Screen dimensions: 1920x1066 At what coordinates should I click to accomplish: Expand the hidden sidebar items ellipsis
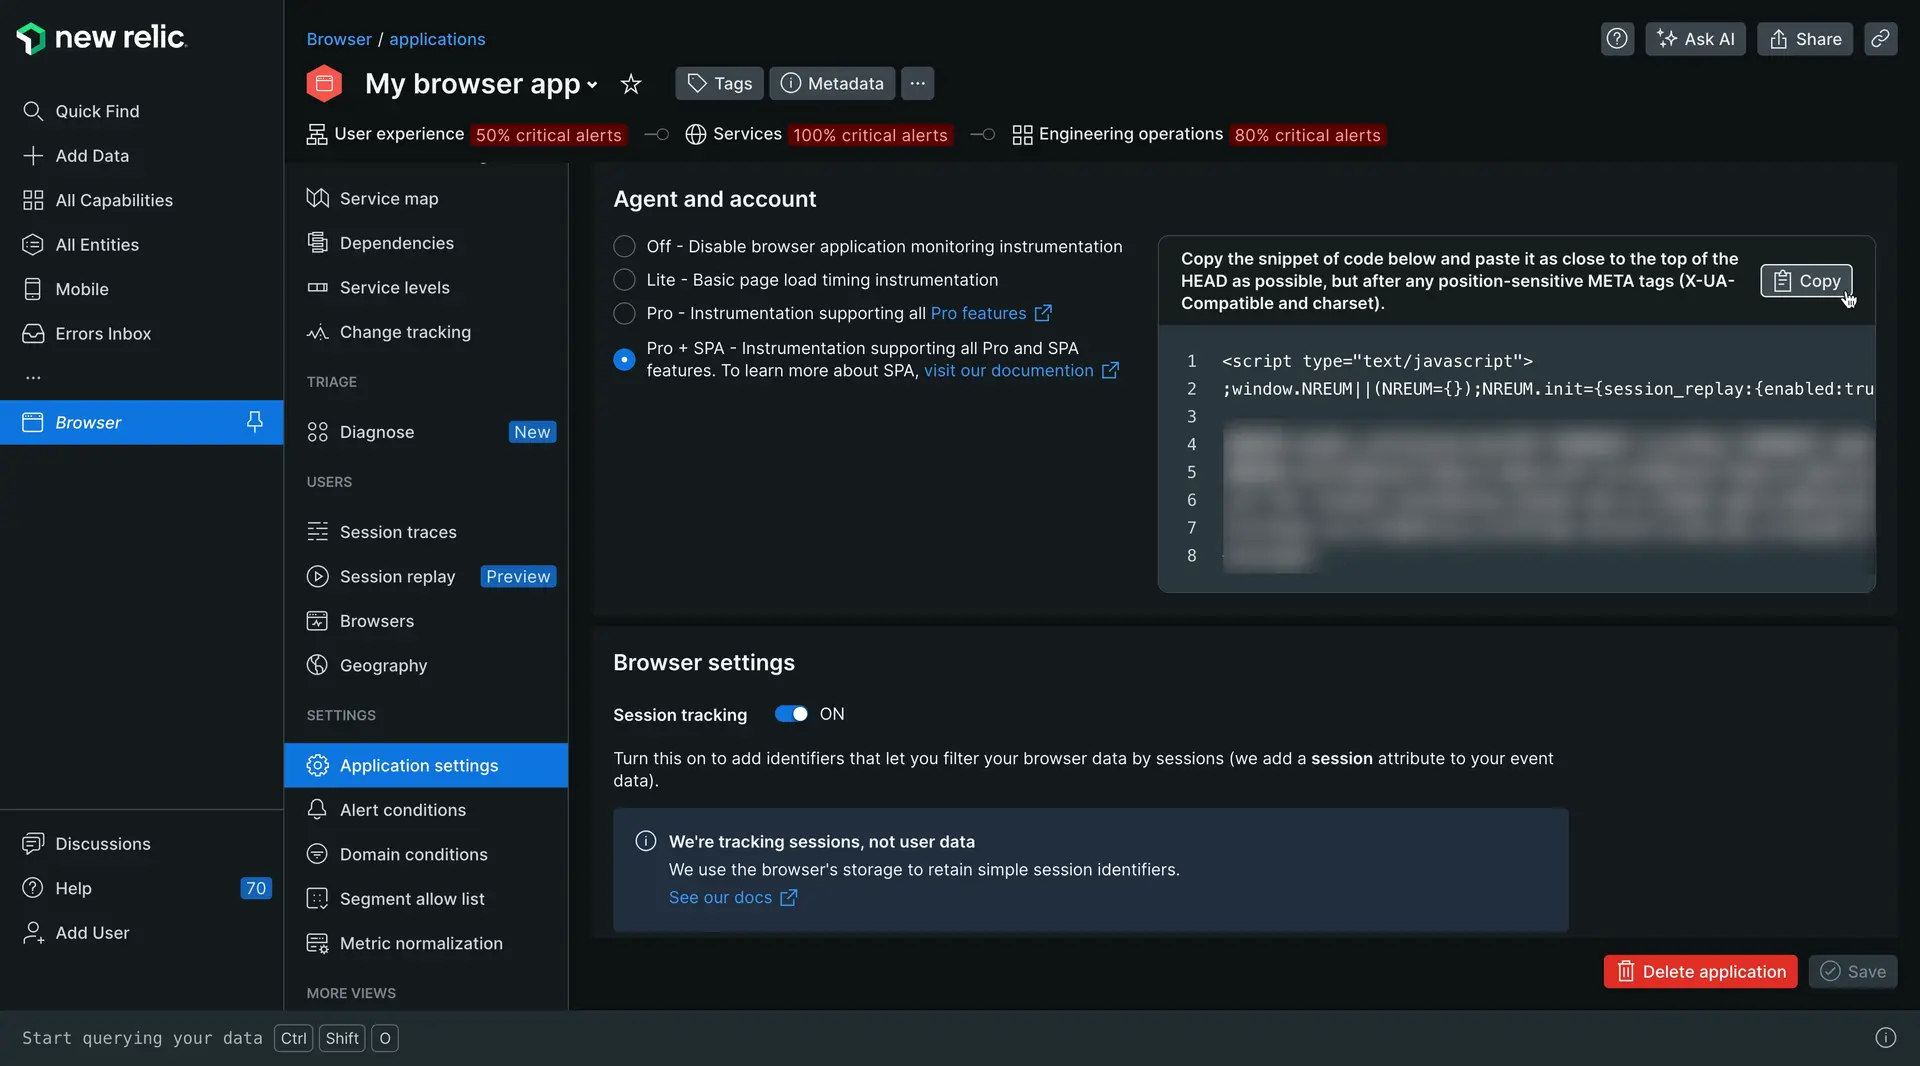[x=33, y=378]
